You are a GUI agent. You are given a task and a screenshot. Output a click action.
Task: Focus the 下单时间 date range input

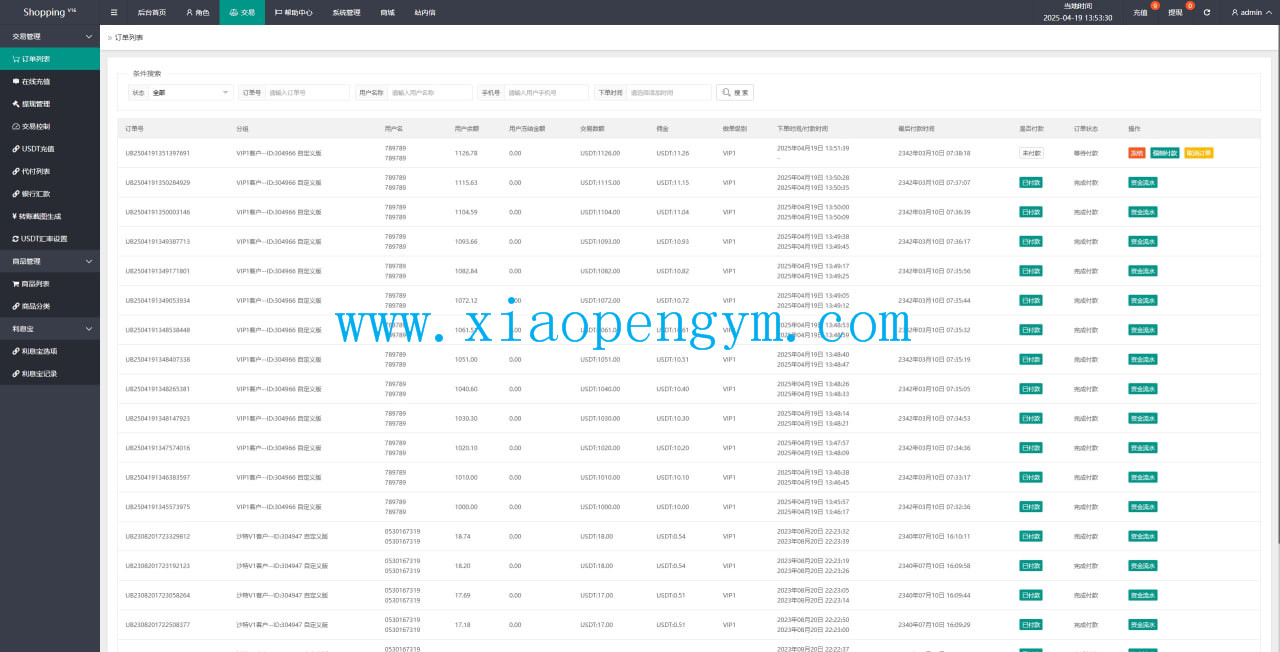[x=669, y=92]
